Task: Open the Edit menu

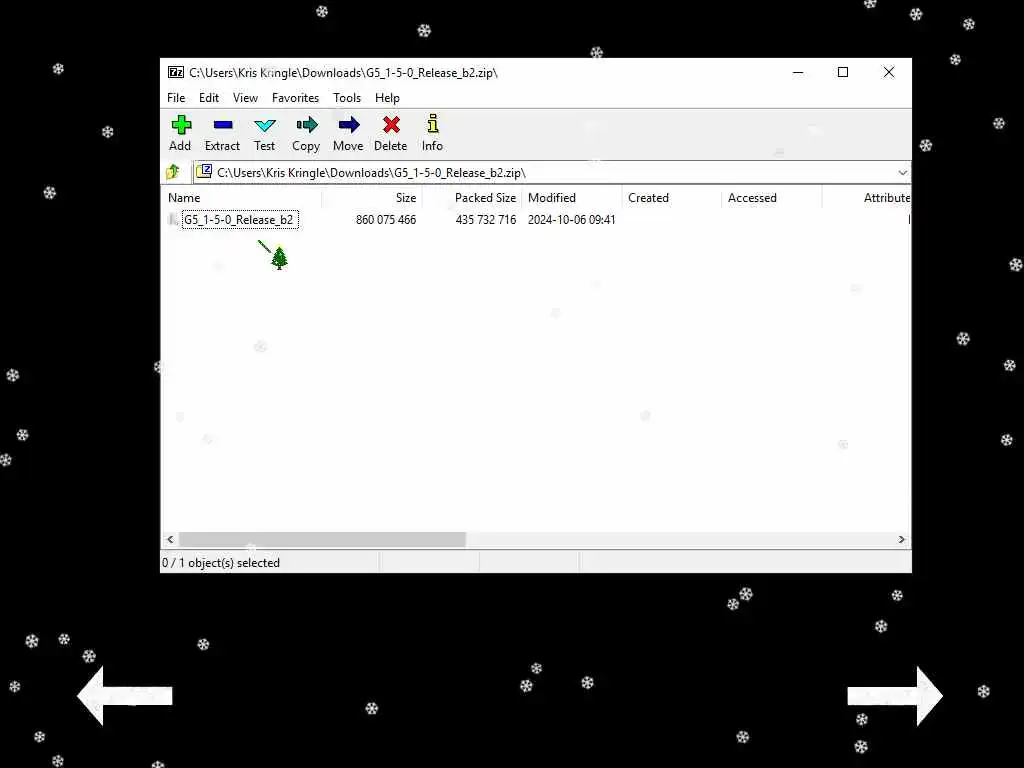Action: (x=209, y=98)
